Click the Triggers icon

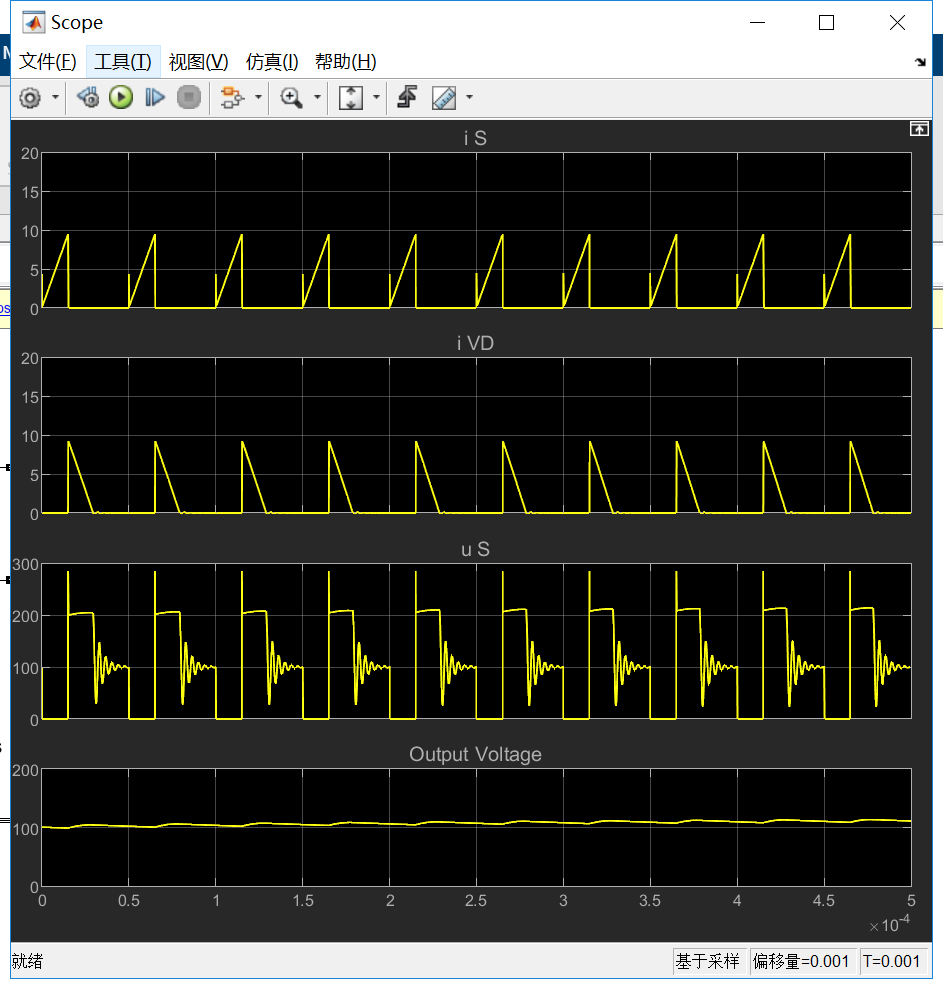pyautogui.click(x=407, y=98)
